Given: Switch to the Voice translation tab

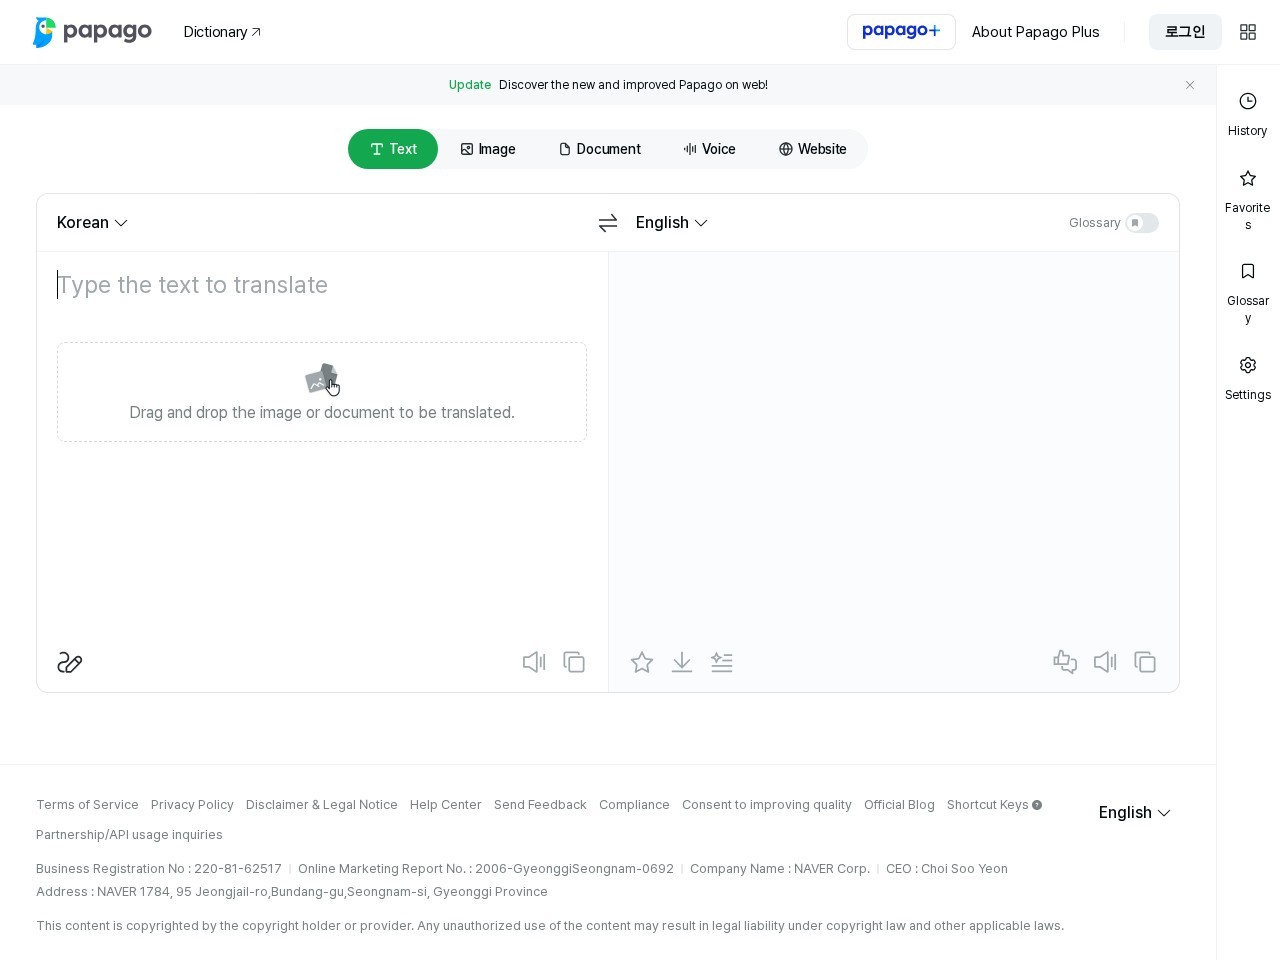Looking at the screenshot, I should (x=710, y=149).
